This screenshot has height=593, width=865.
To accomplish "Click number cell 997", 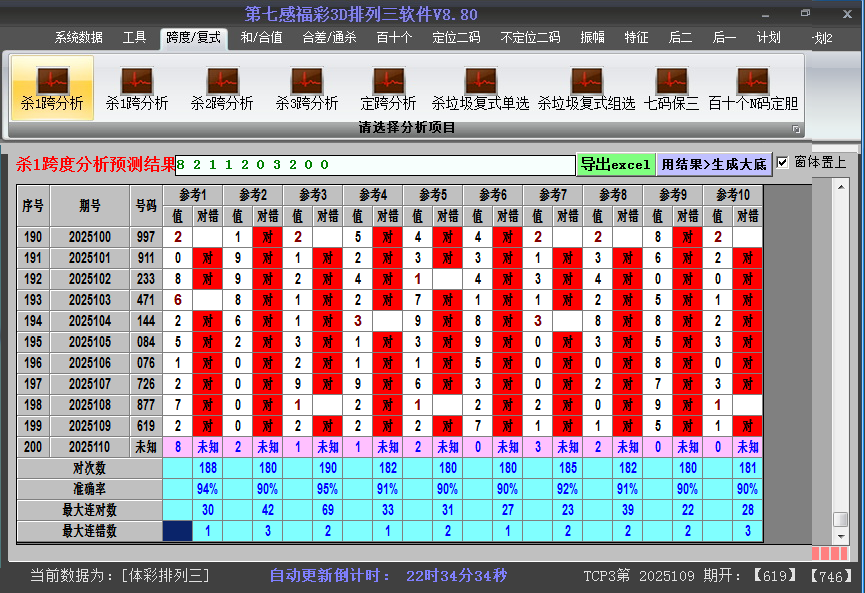I will pyautogui.click(x=146, y=237).
